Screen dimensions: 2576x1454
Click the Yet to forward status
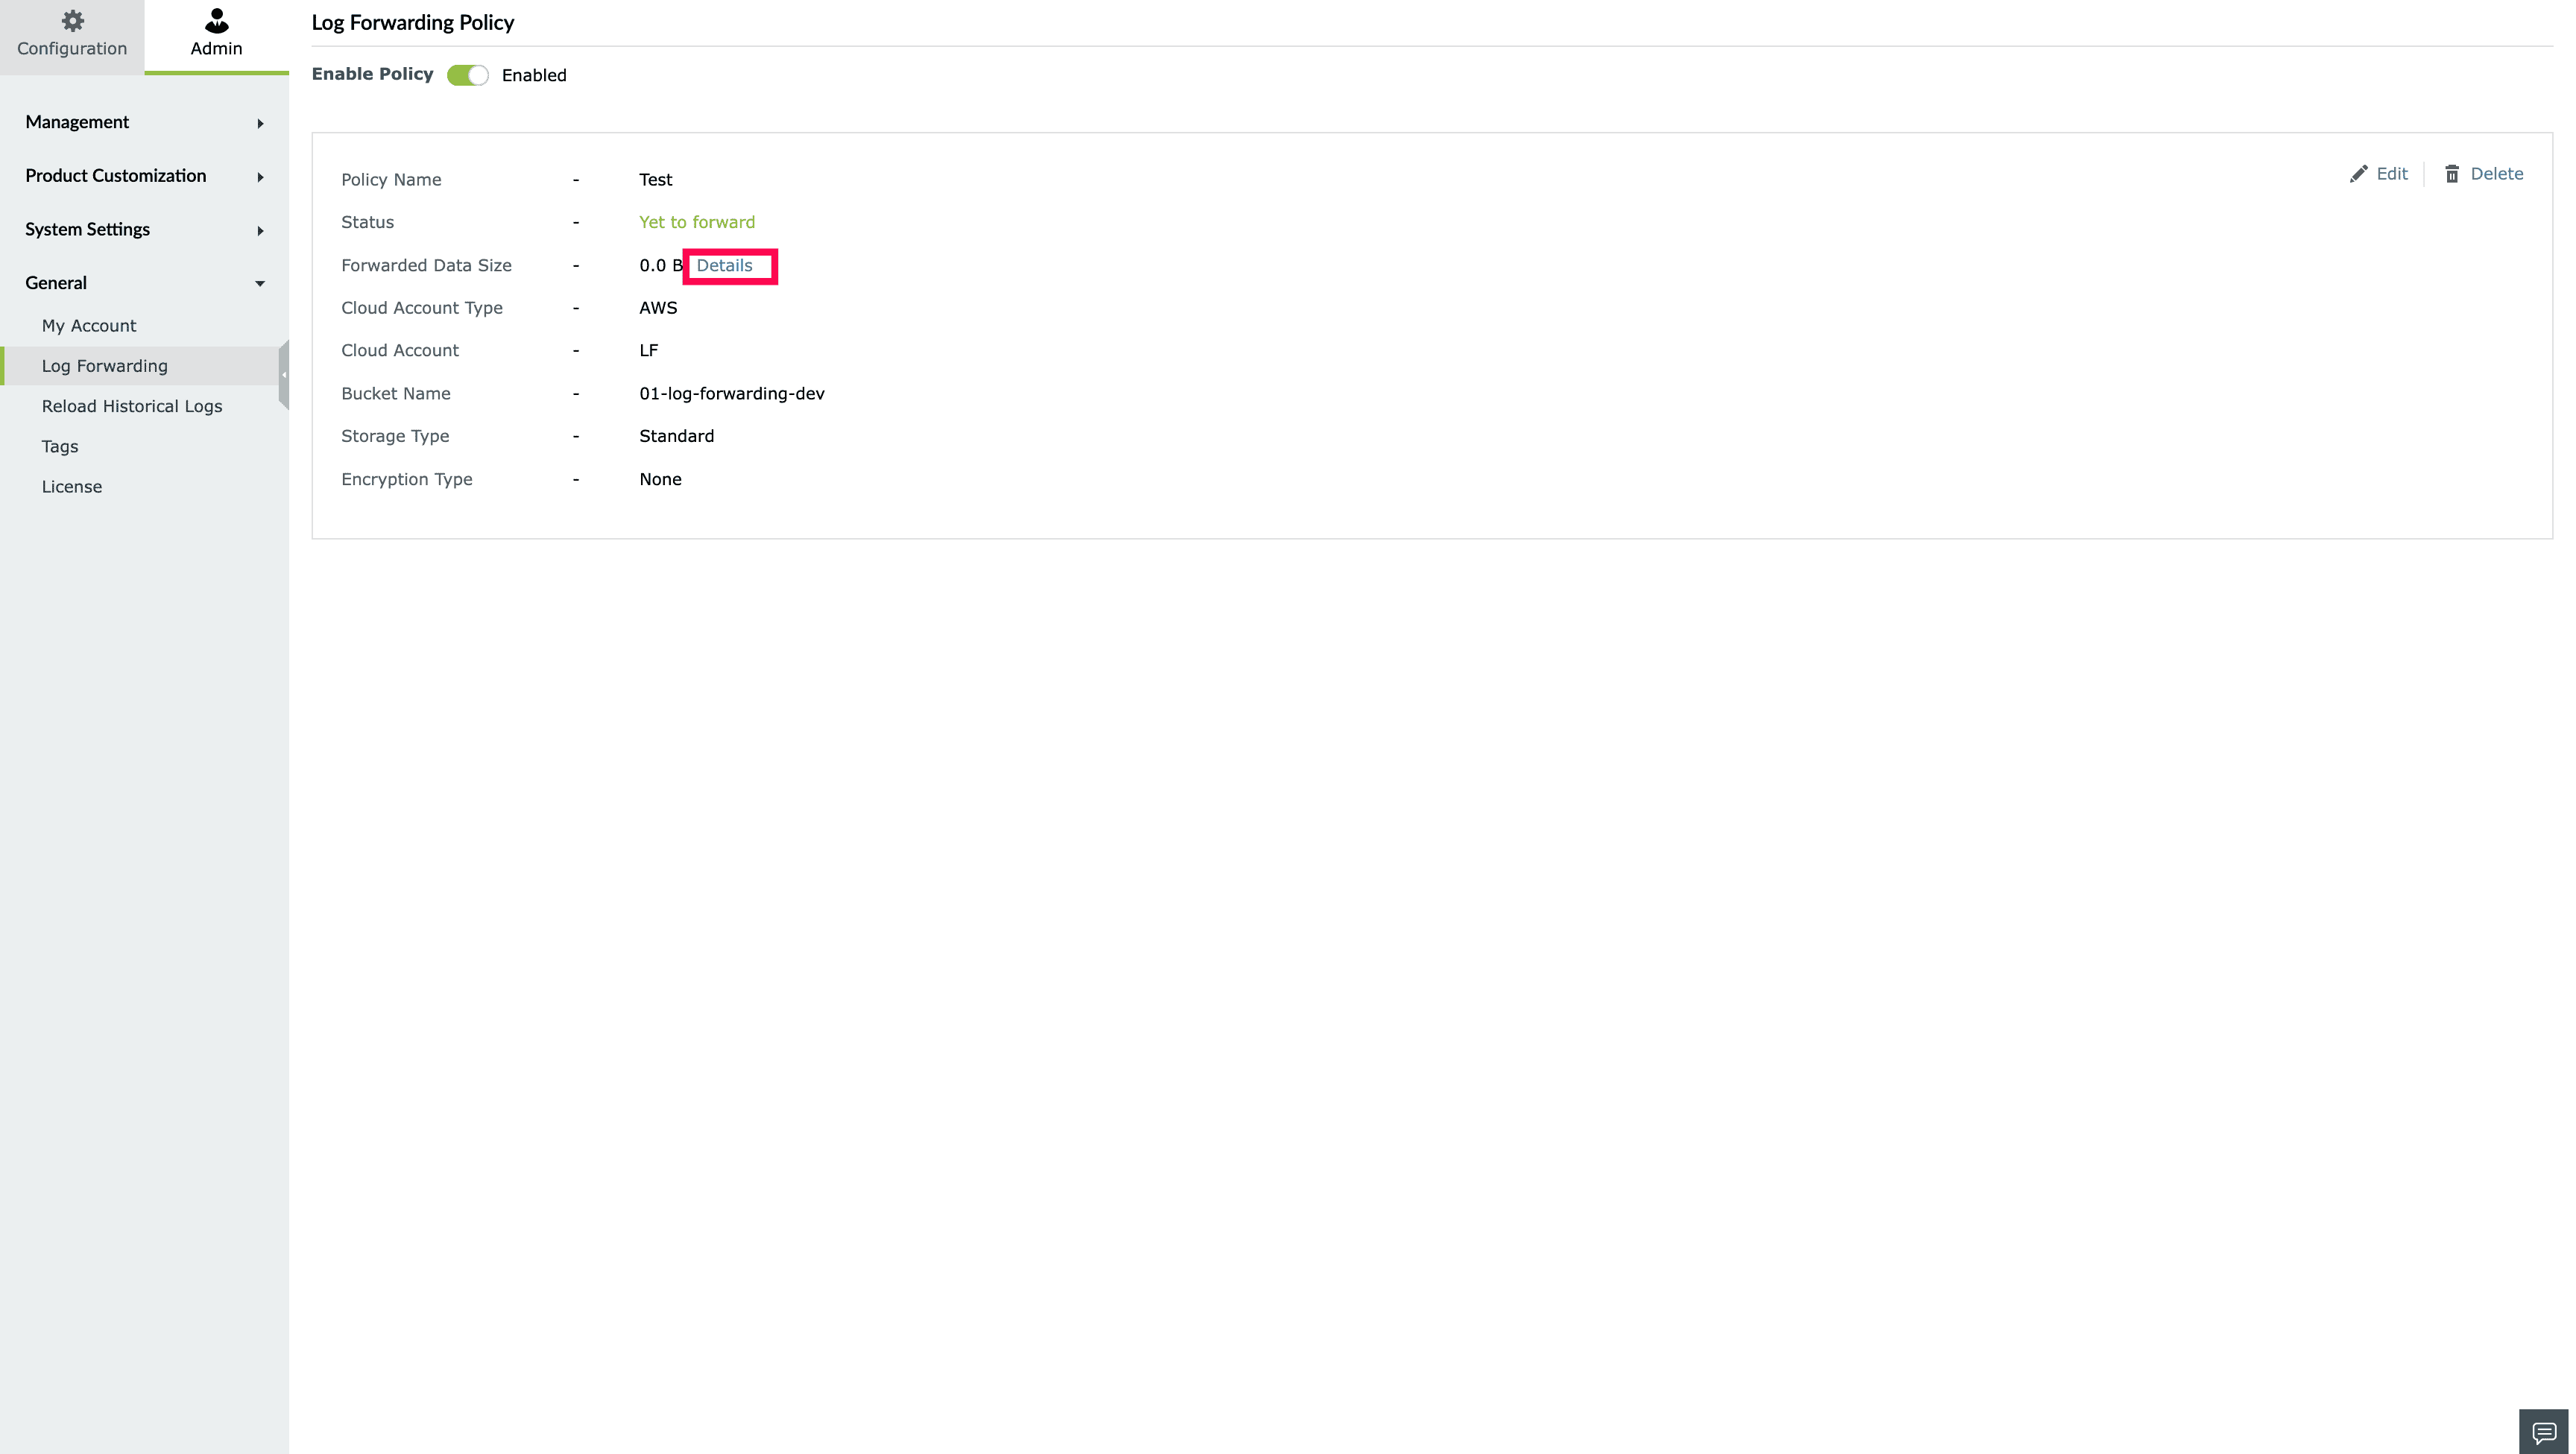[x=697, y=222]
